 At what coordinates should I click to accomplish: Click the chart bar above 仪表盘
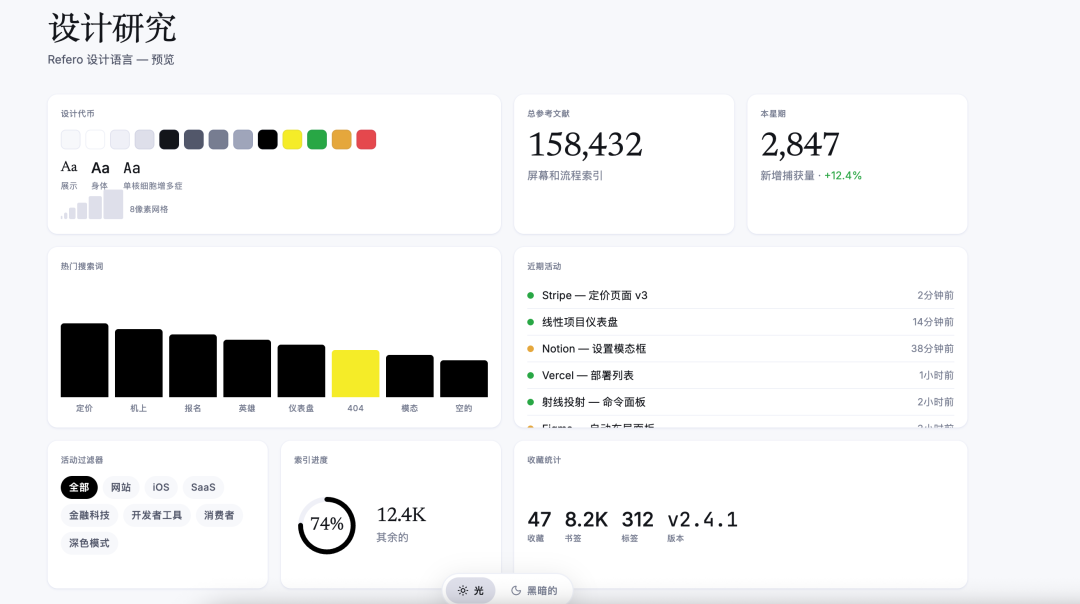point(301,371)
